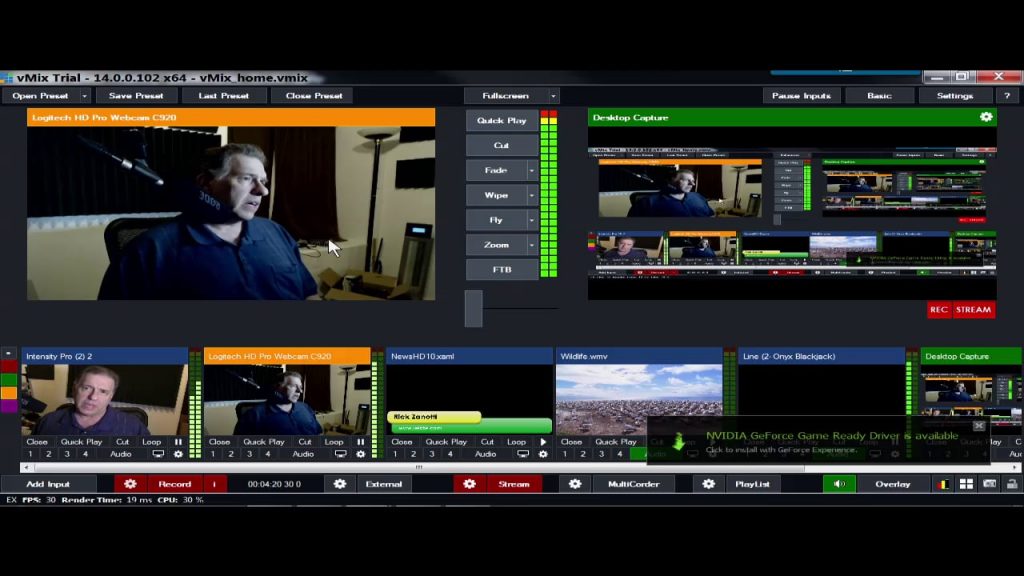Close the NVIDIA driver notification
Screen dimensions: 1024x576
tap(978, 426)
